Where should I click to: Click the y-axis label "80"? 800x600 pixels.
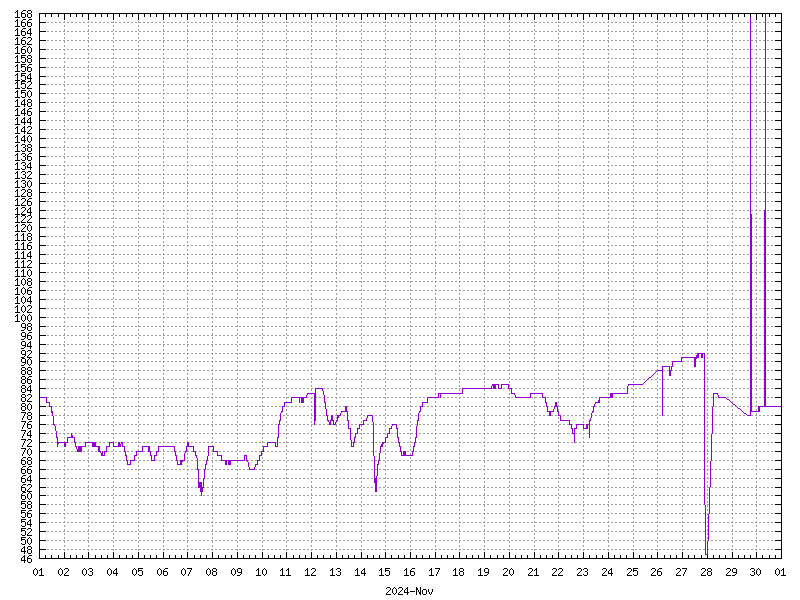coord(27,407)
